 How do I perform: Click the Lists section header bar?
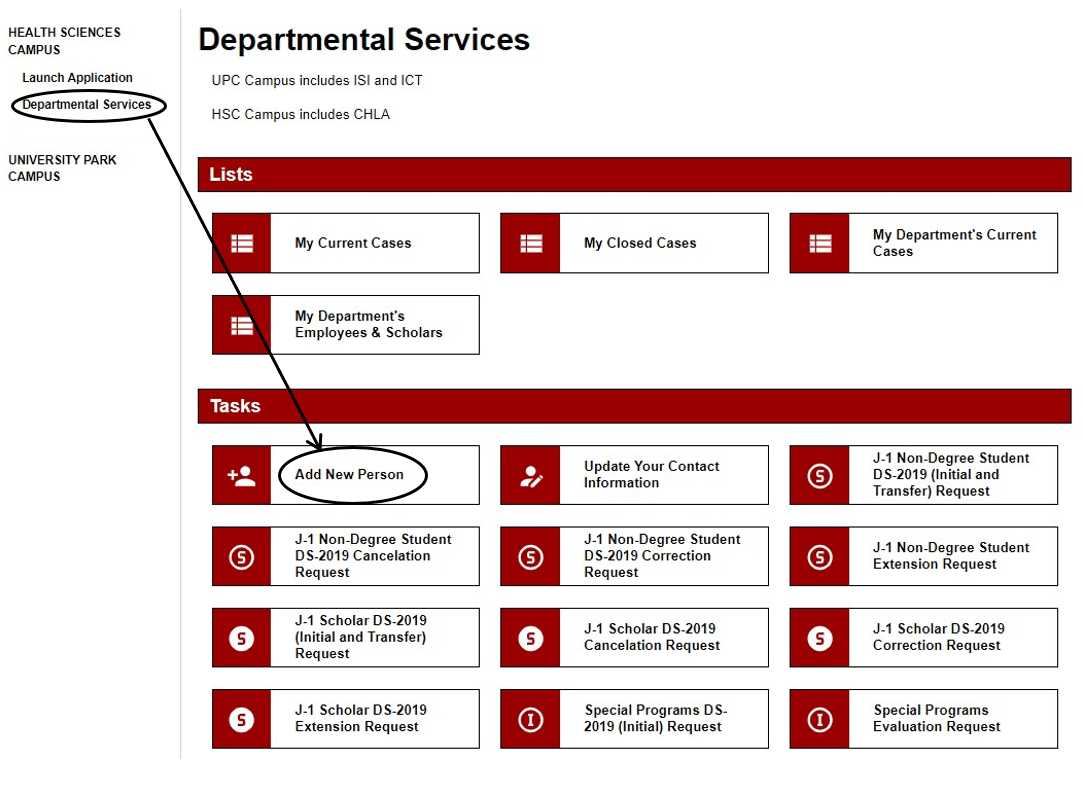[635, 175]
